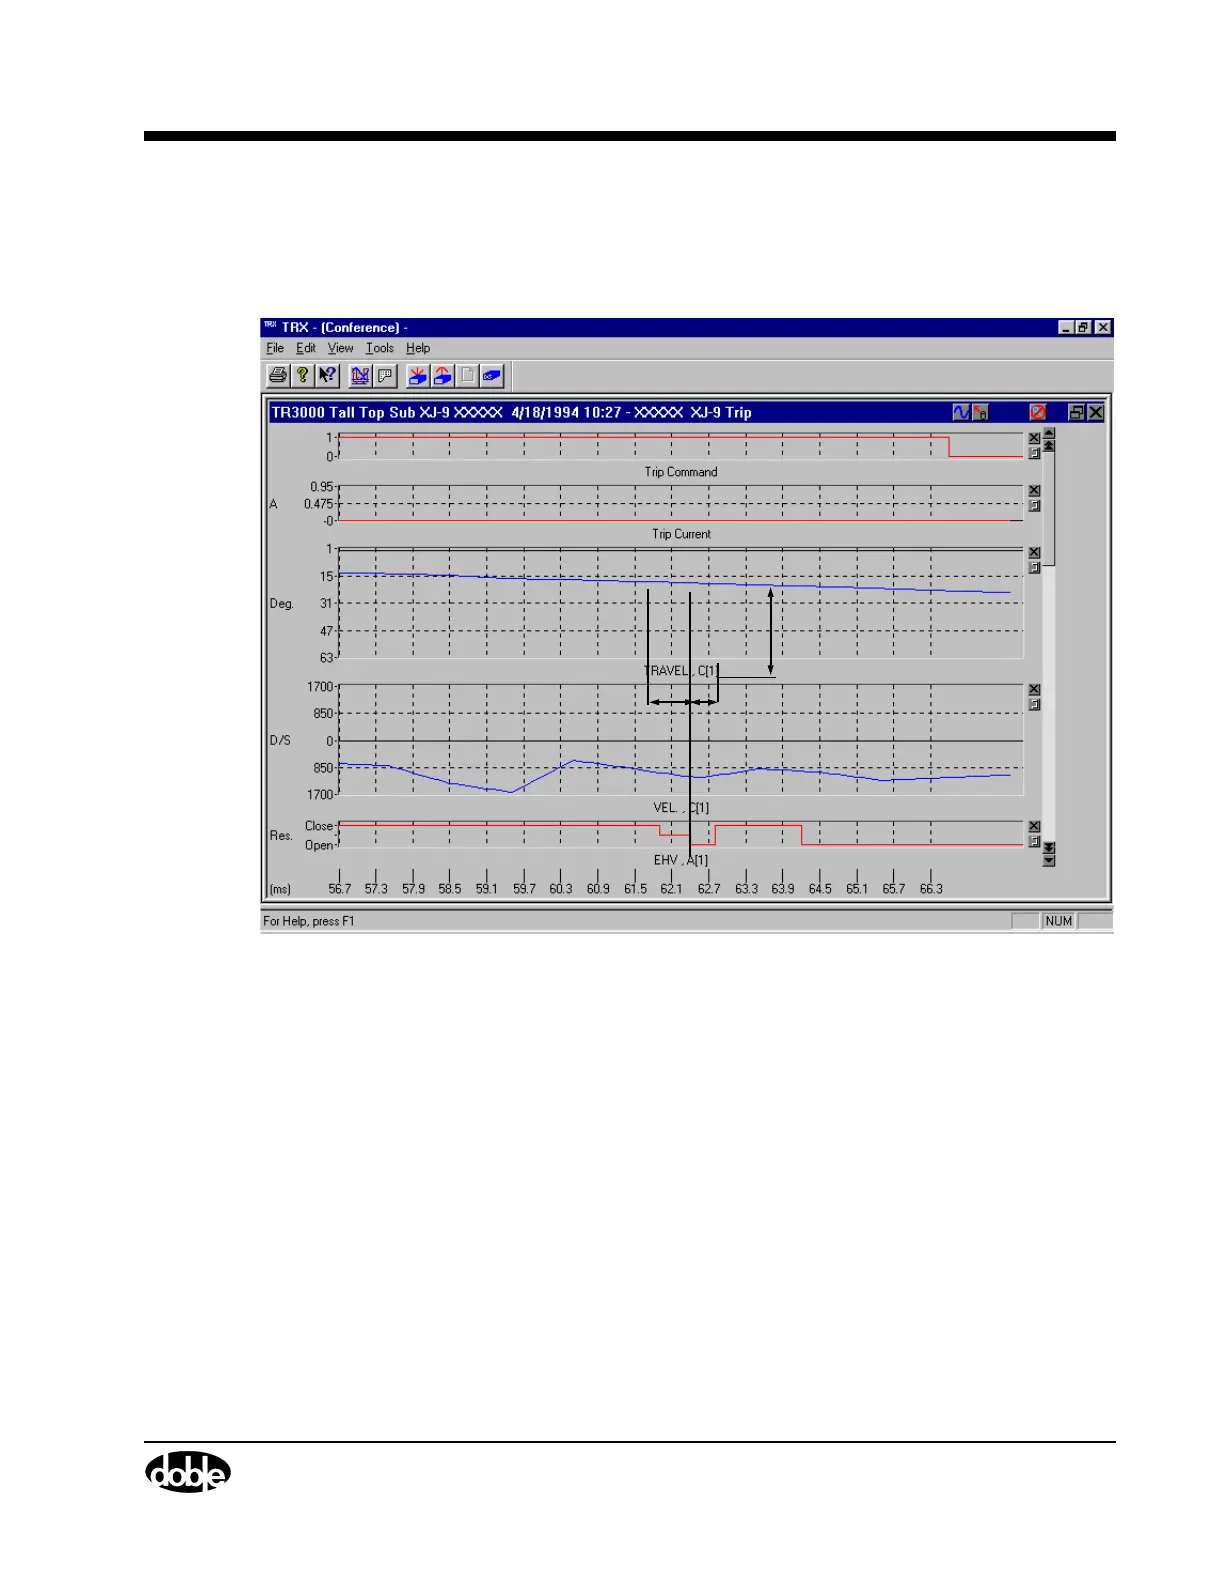Minimize the TRX application window
Viewport: 1224px width, 1584px height.
coord(1066,327)
